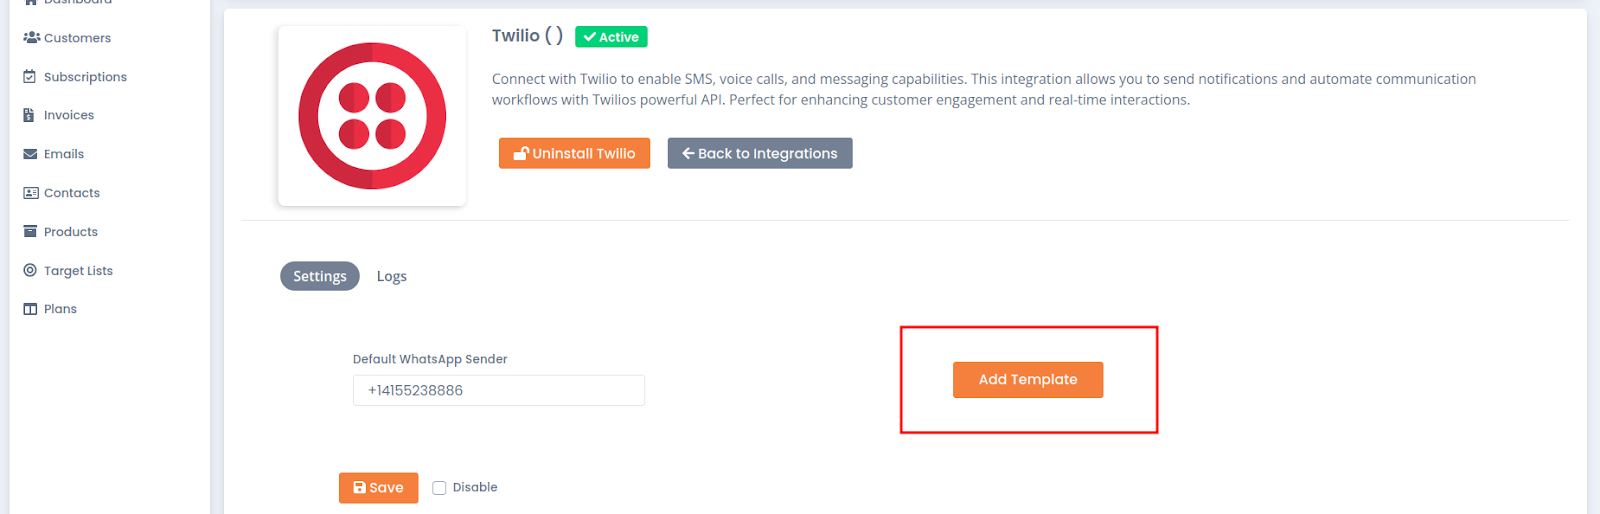Open the Target Lists menu label
The width and height of the screenshot is (1600, 514).
(x=78, y=271)
